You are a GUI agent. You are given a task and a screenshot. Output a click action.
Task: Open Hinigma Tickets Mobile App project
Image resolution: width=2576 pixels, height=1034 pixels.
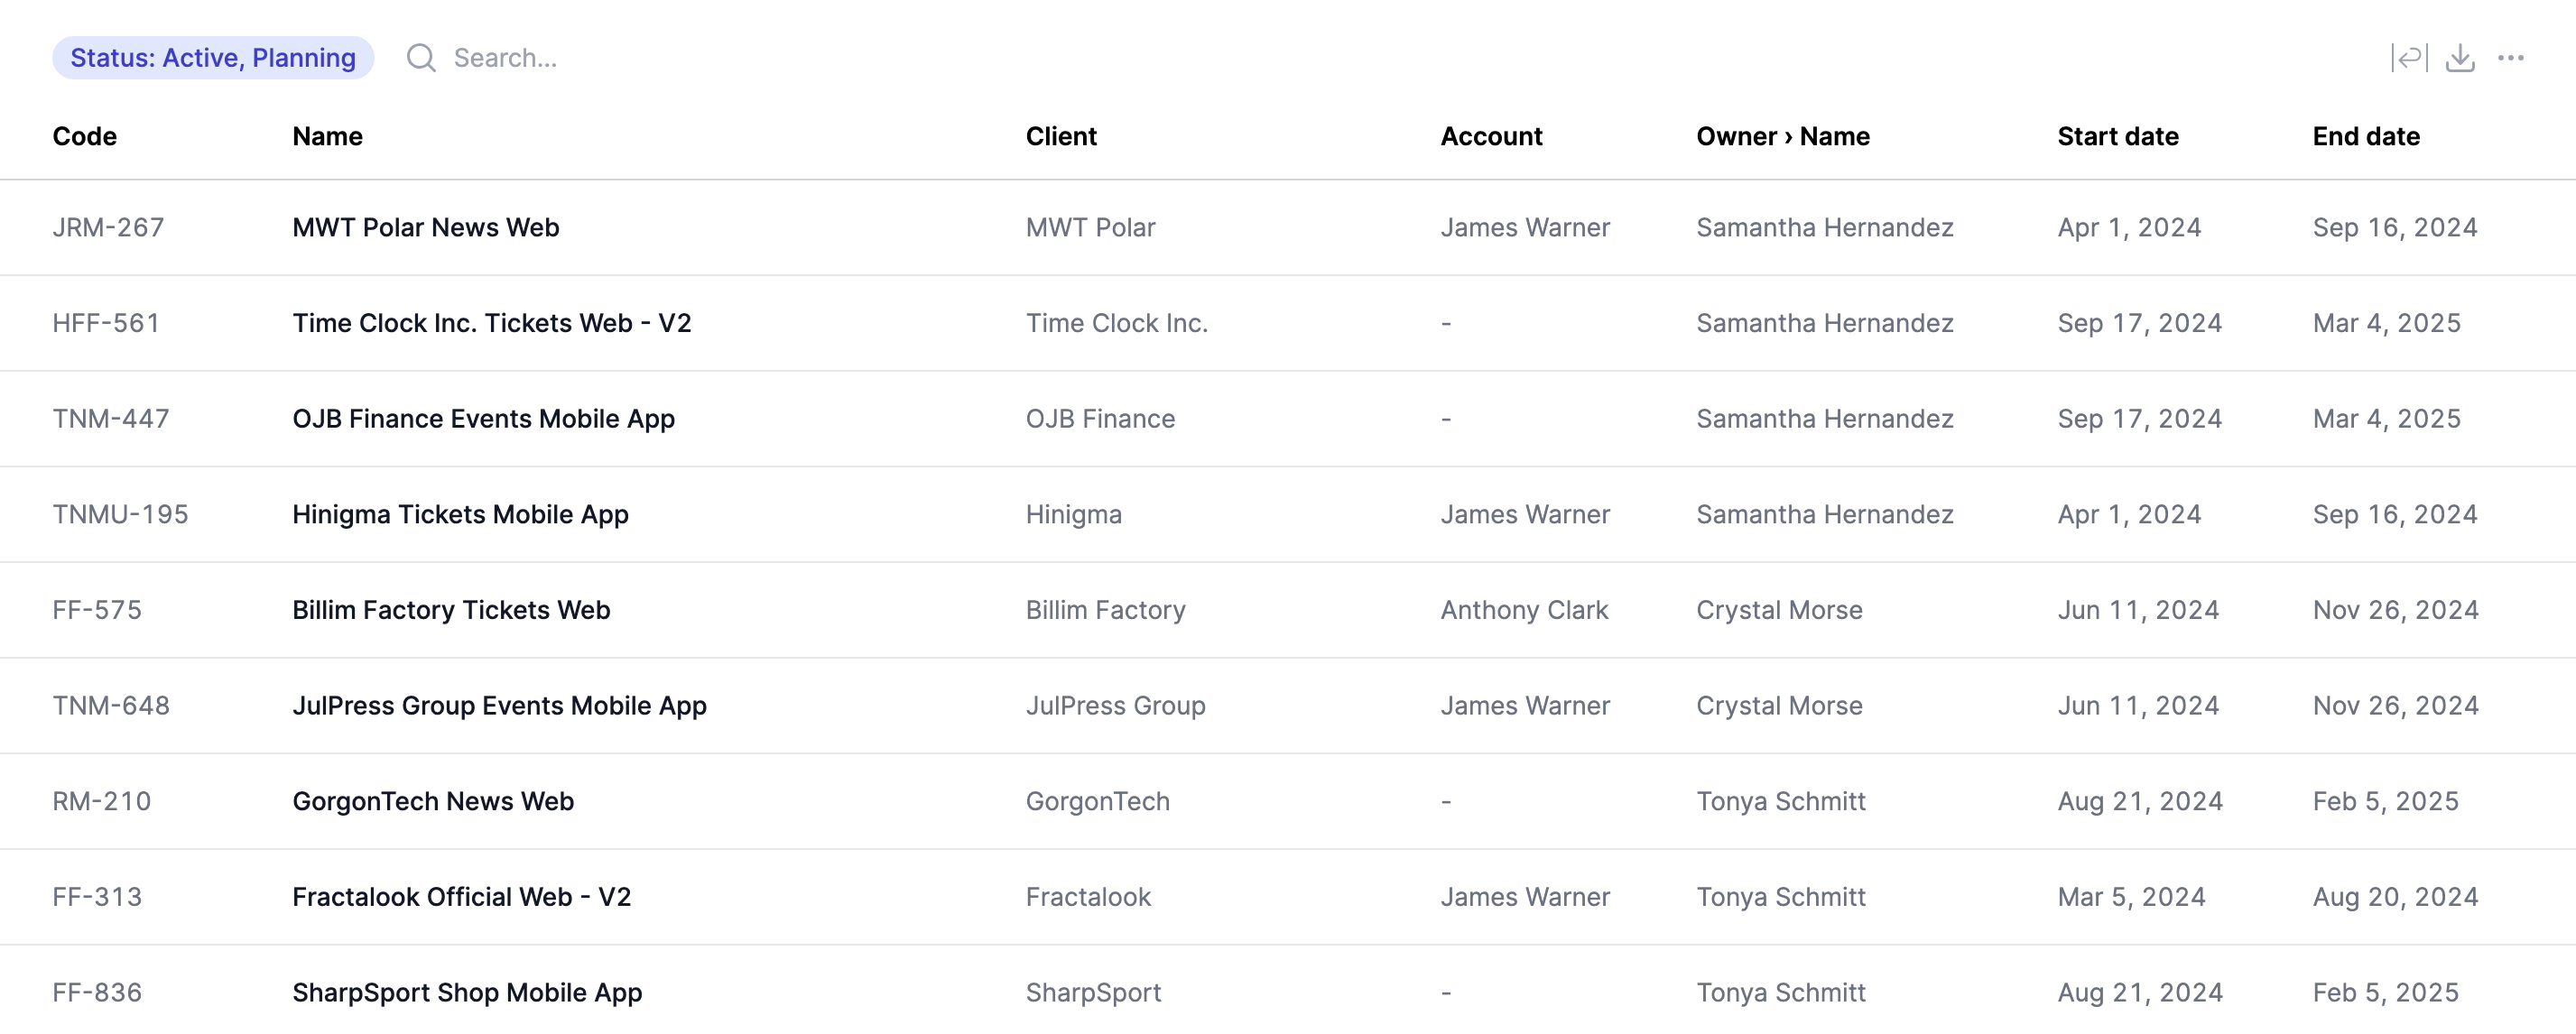pos(460,515)
